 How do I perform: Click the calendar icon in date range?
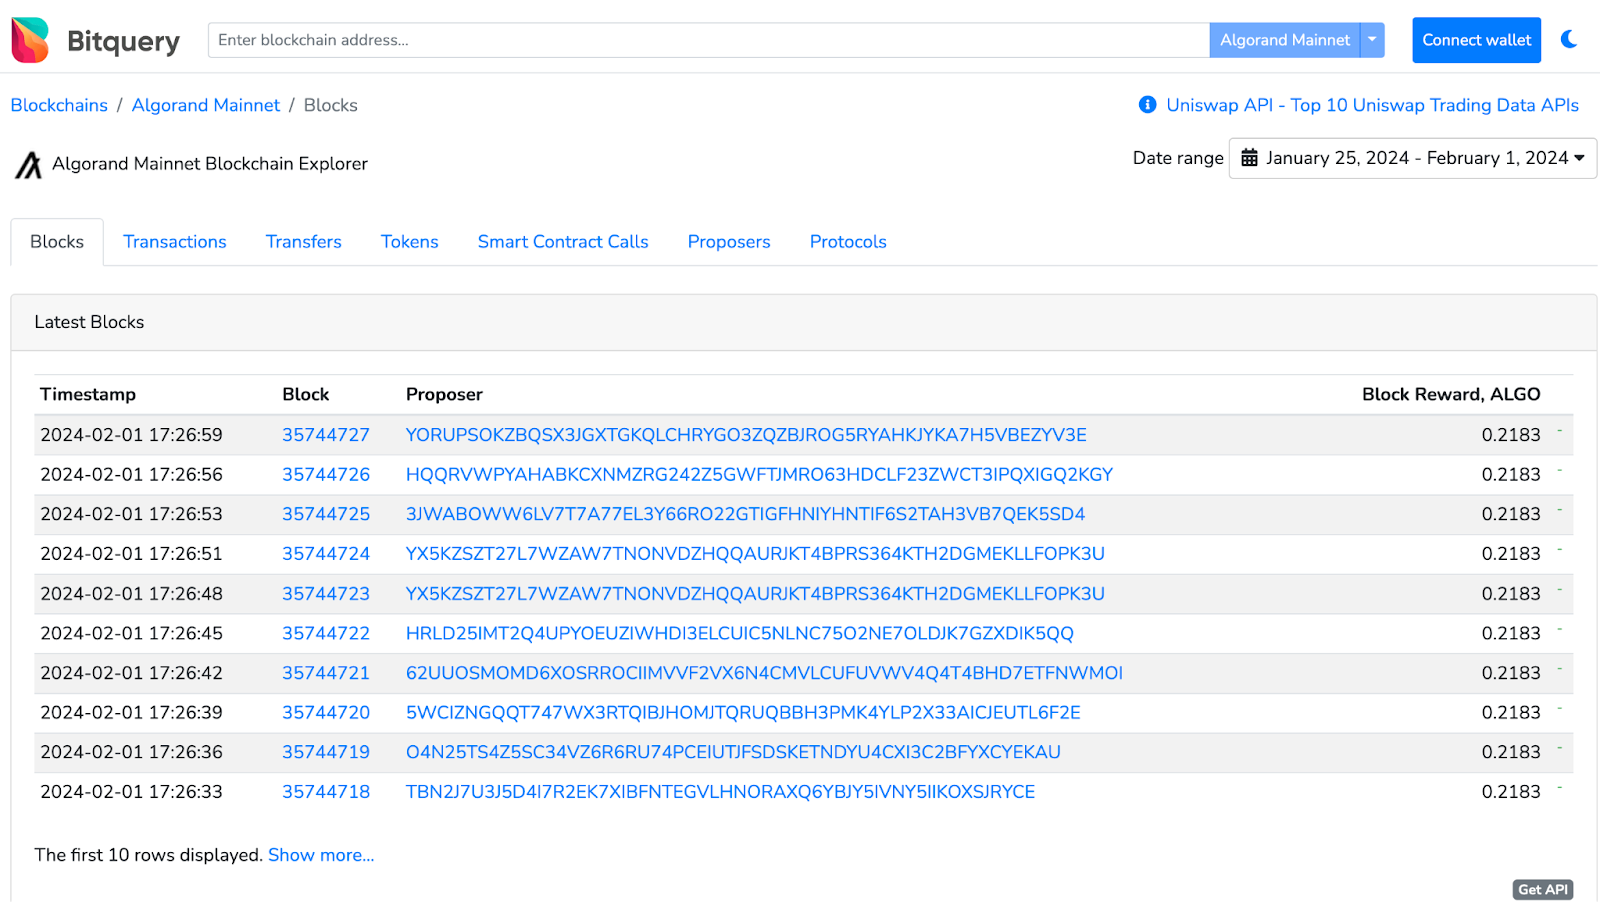pyautogui.click(x=1249, y=158)
